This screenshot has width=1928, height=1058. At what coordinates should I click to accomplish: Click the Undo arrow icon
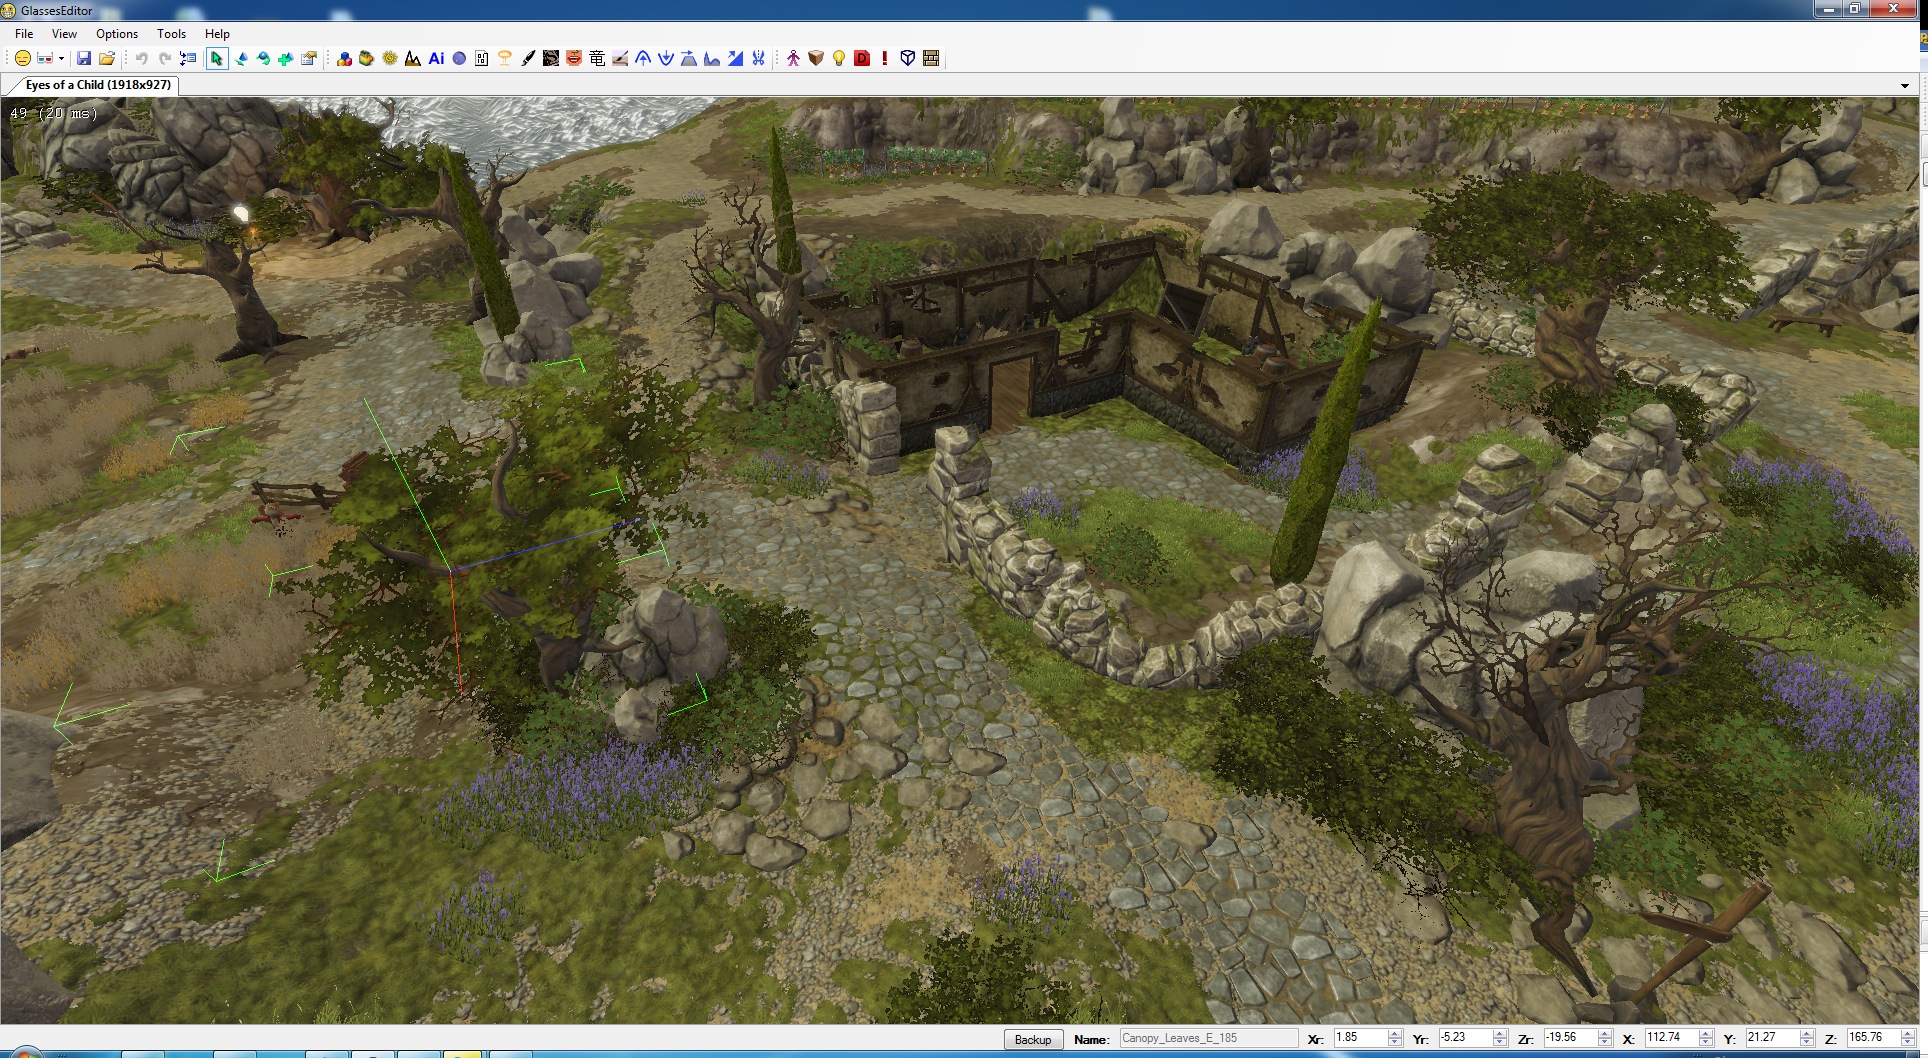point(141,59)
